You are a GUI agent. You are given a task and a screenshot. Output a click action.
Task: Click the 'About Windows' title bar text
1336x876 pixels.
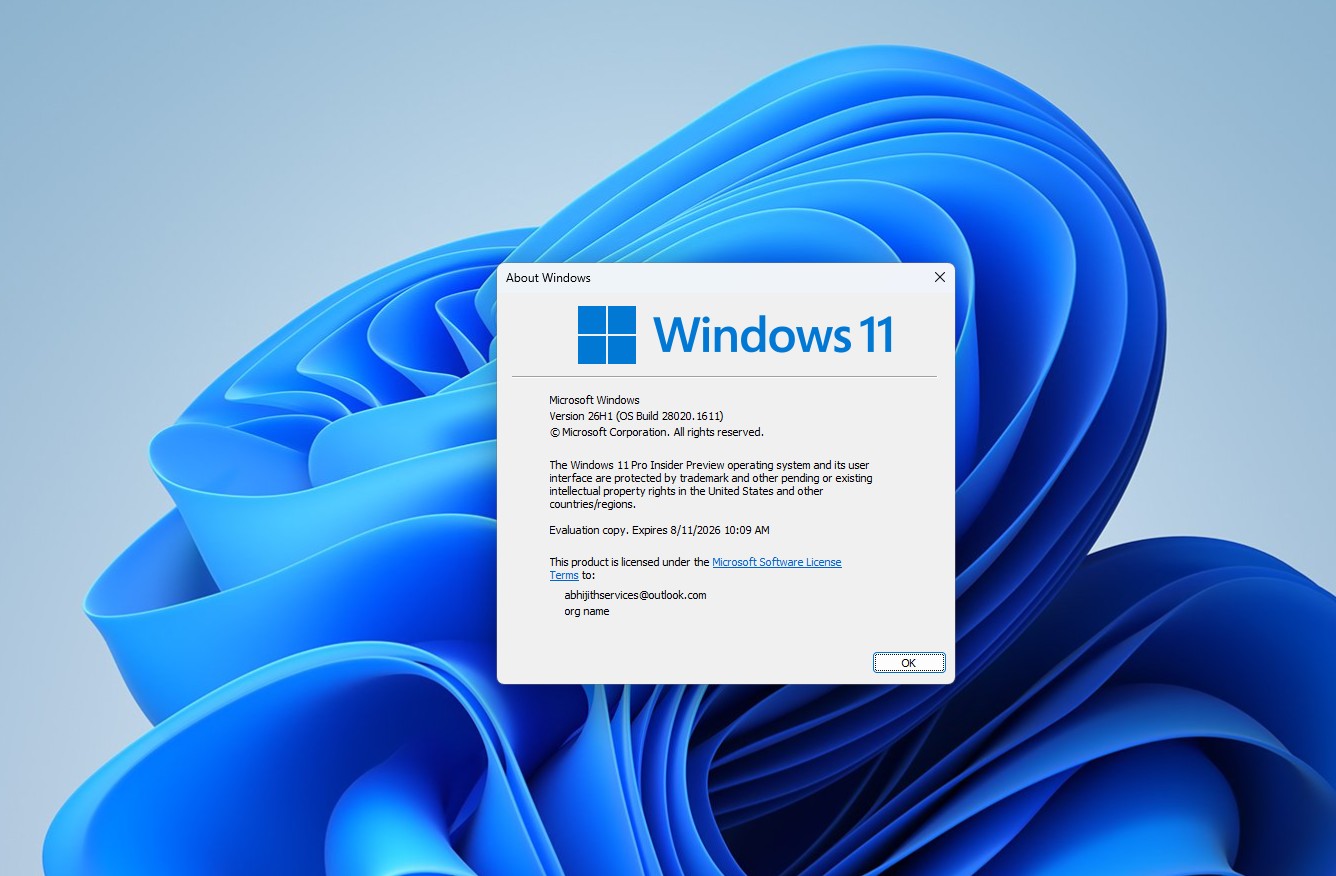click(x=548, y=278)
